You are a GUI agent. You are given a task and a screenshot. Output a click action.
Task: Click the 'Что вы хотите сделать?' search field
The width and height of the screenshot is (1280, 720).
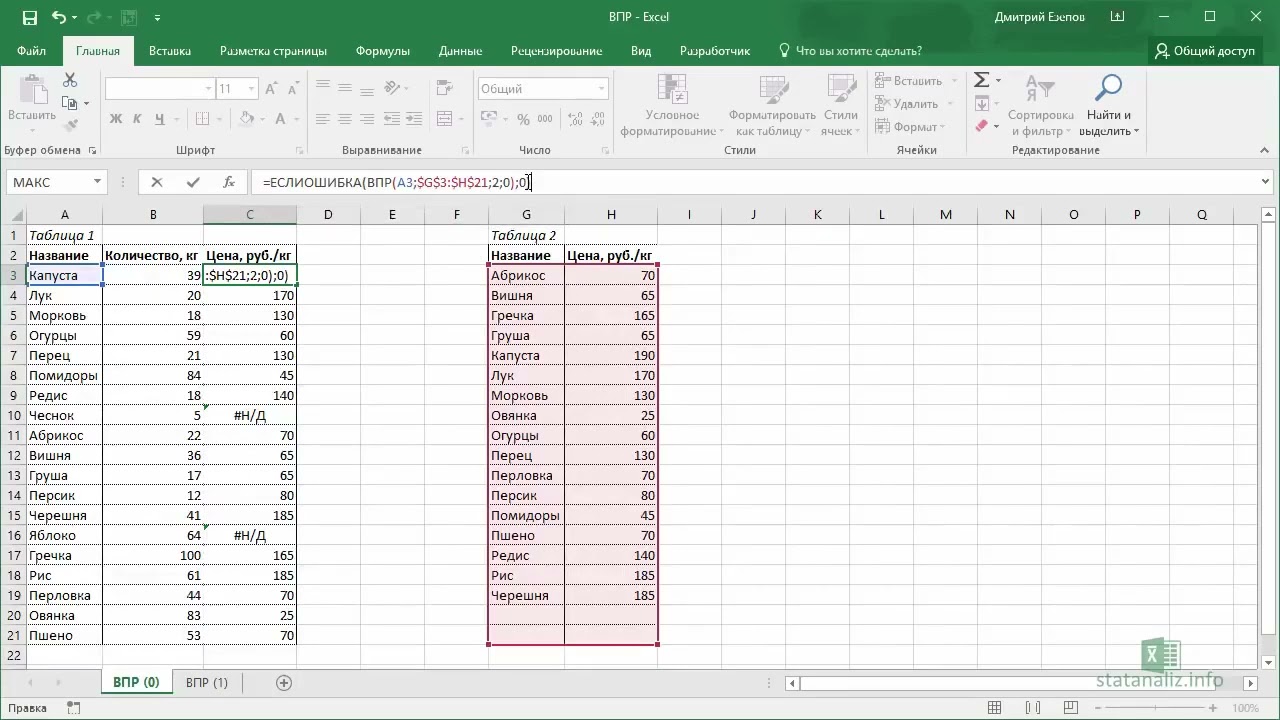[x=850, y=51]
